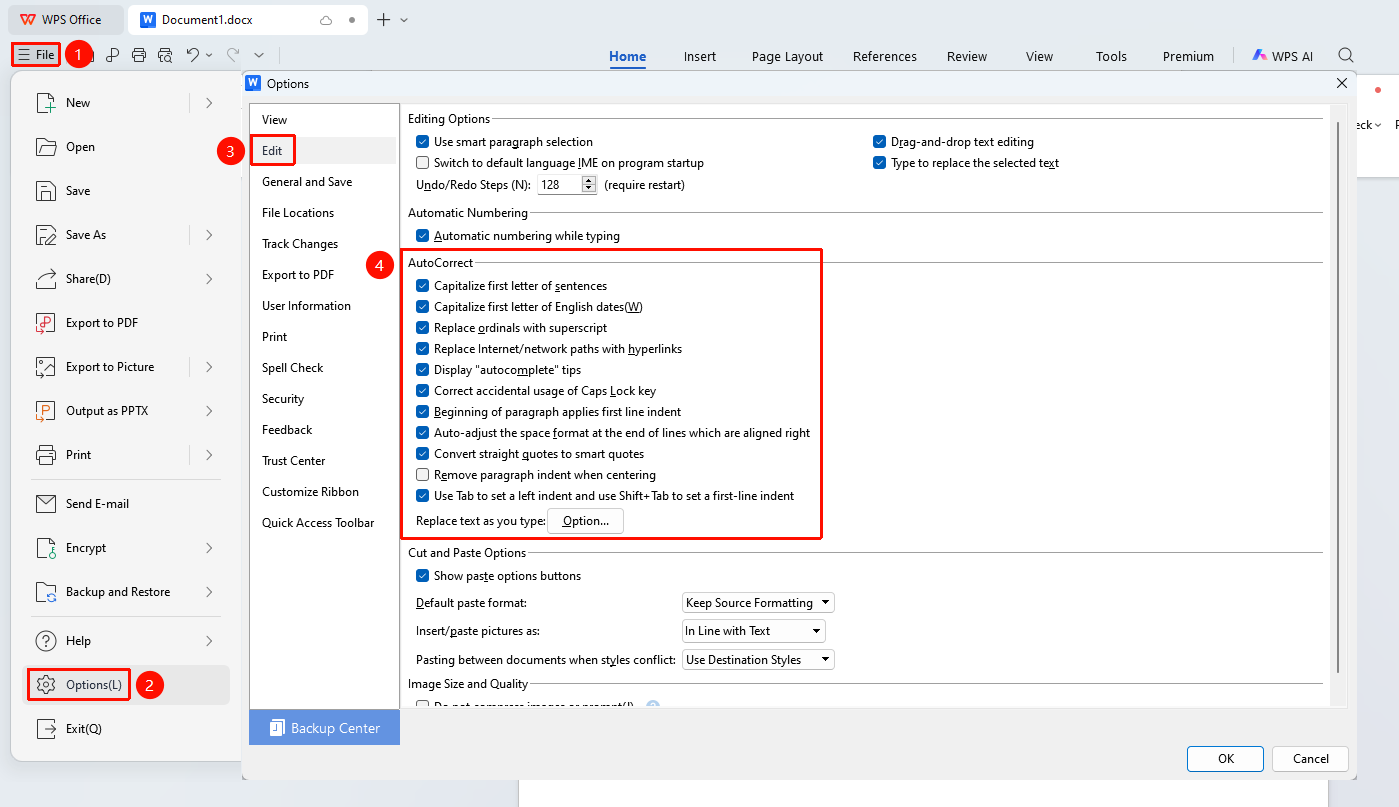Screen dimensions: 1399x807
Task: Enable Remove paragraph indent when centering
Action: [423, 475]
